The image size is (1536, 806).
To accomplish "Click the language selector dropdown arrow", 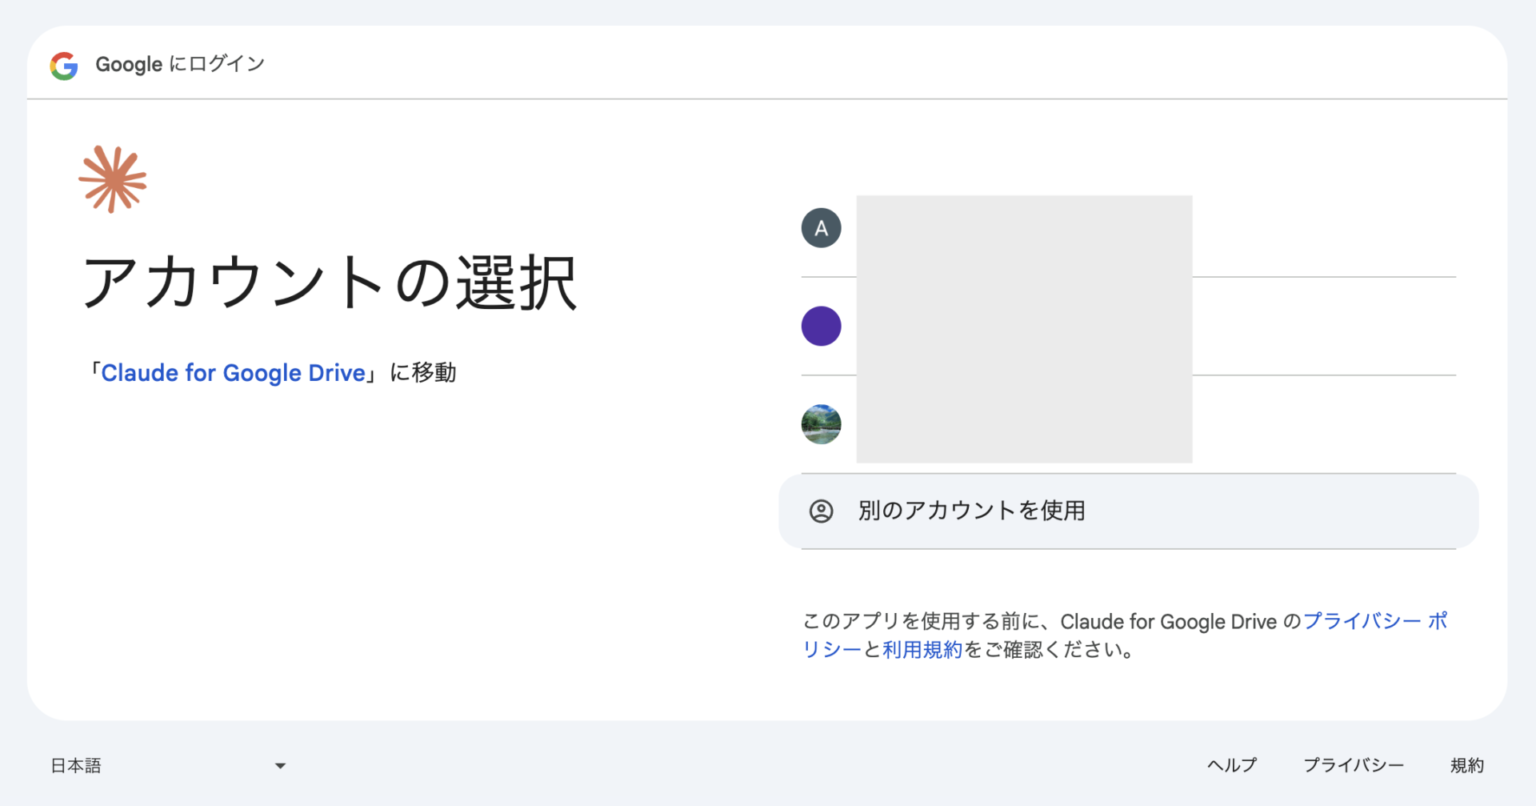I will (280, 766).
